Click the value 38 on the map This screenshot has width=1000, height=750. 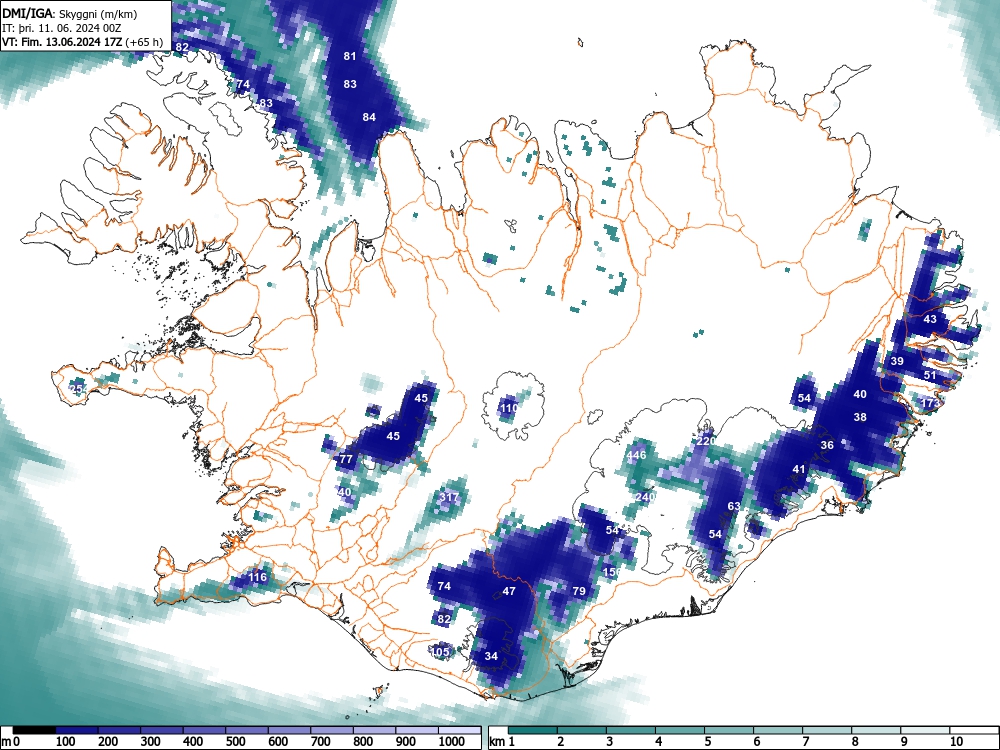(x=860, y=416)
